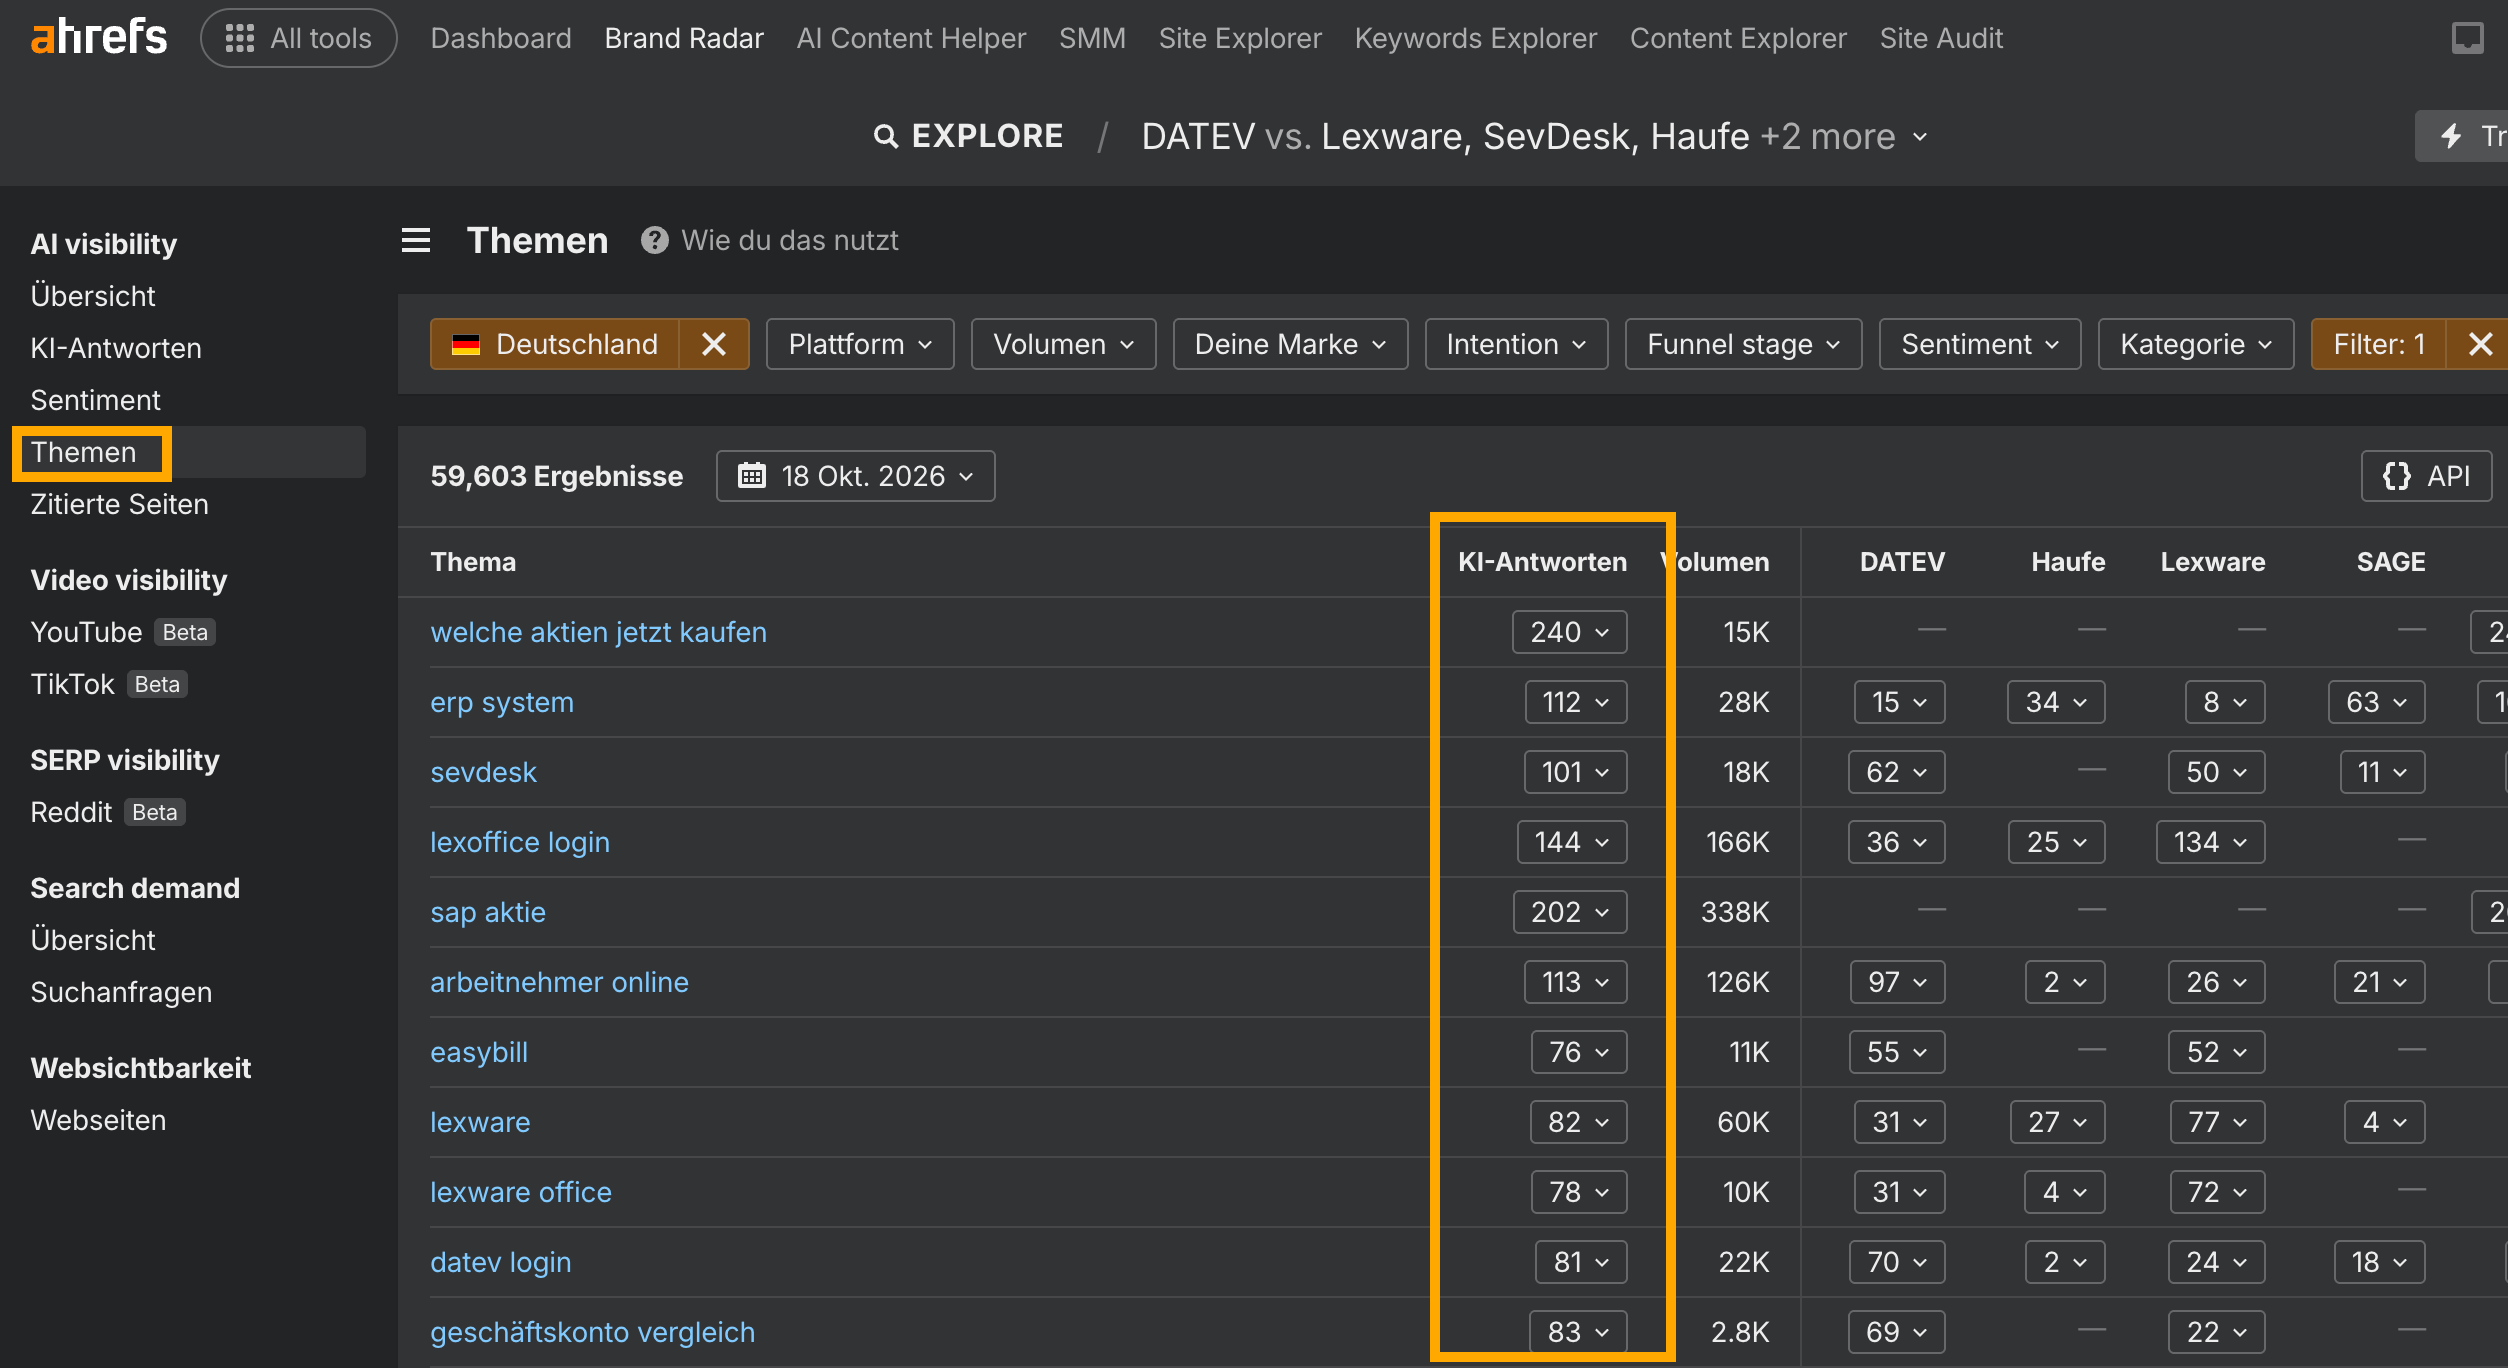The width and height of the screenshot is (2508, 1368).
Task: Click the geschäftskonto vergleich topic
Action: [x=593, y=1332]
